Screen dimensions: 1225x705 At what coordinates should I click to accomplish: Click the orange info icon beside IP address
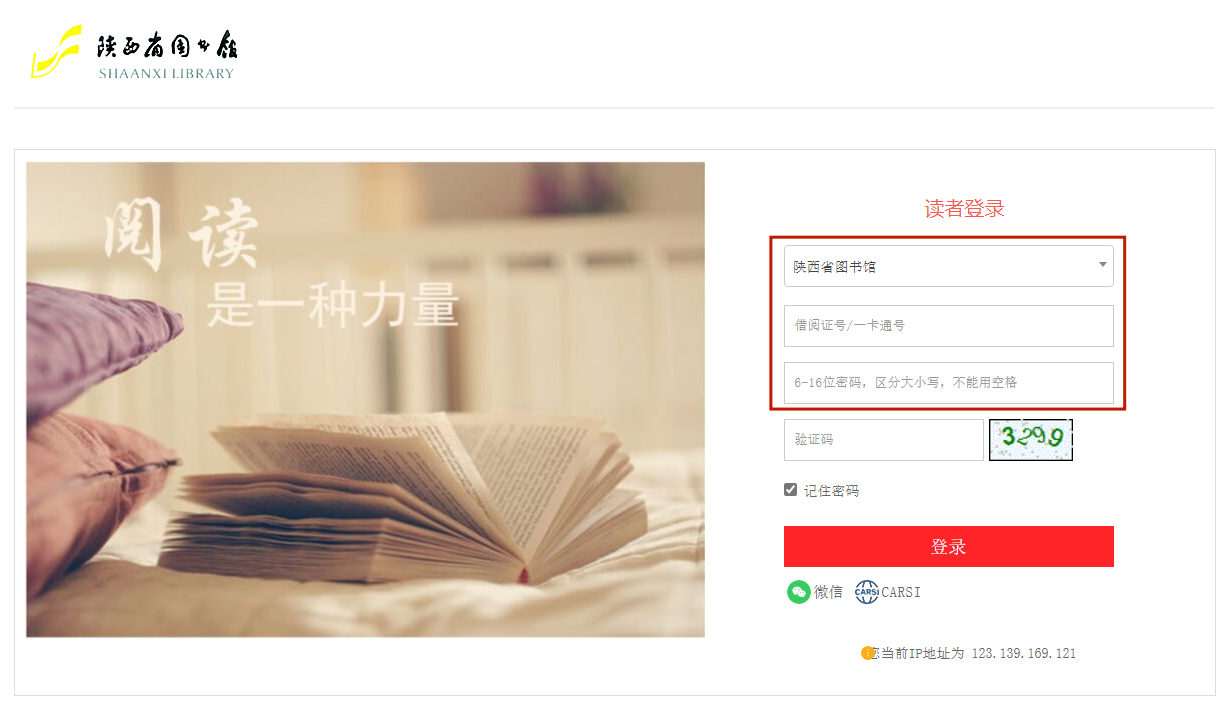[x=868, y=653]
